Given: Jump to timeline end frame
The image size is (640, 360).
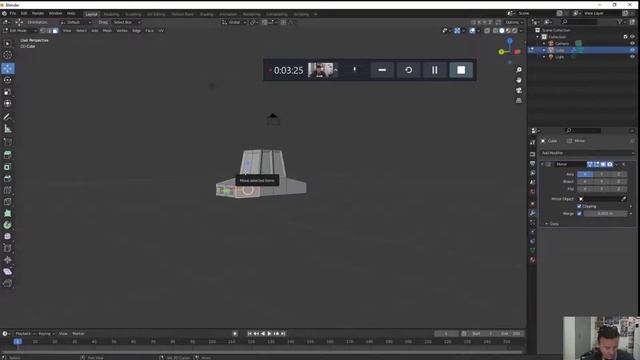Looking at the screenshot, I should click(283, 333).
